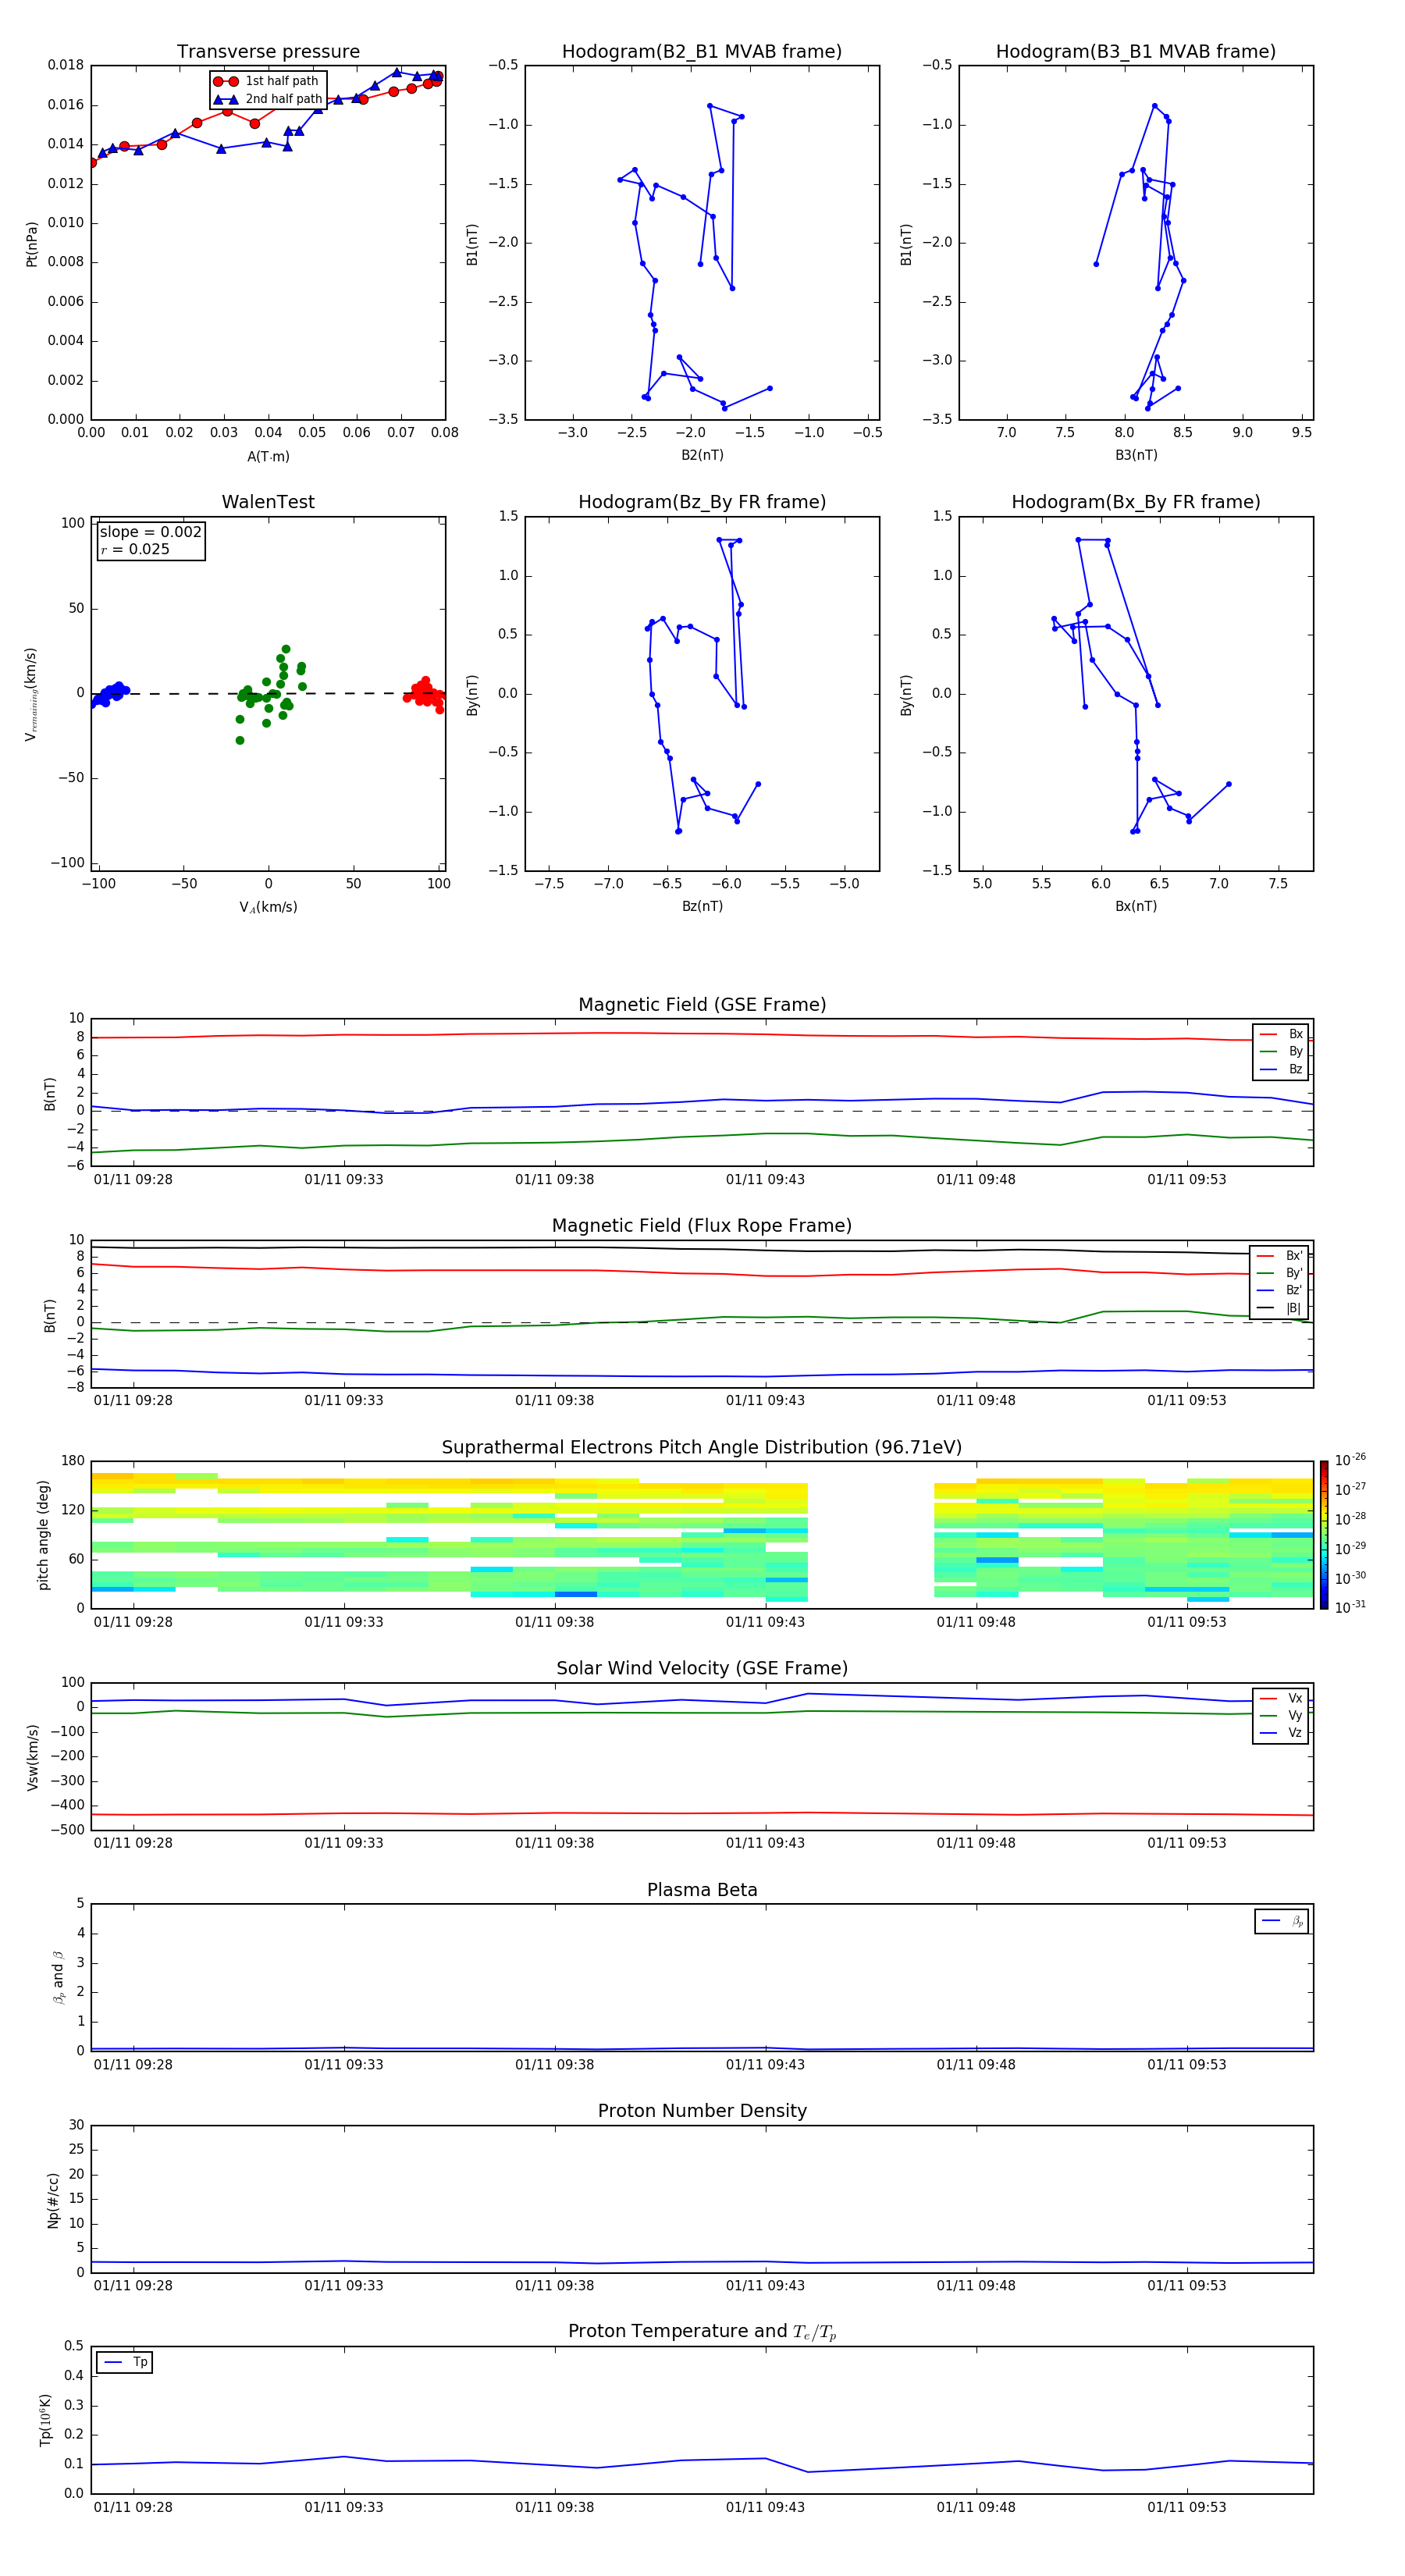Image resolution: width=1405 pixels, height=2576 pixels.
Task: Click 'Magnetic Field (Flux Rope Frame)' title
Action: 702,1226
